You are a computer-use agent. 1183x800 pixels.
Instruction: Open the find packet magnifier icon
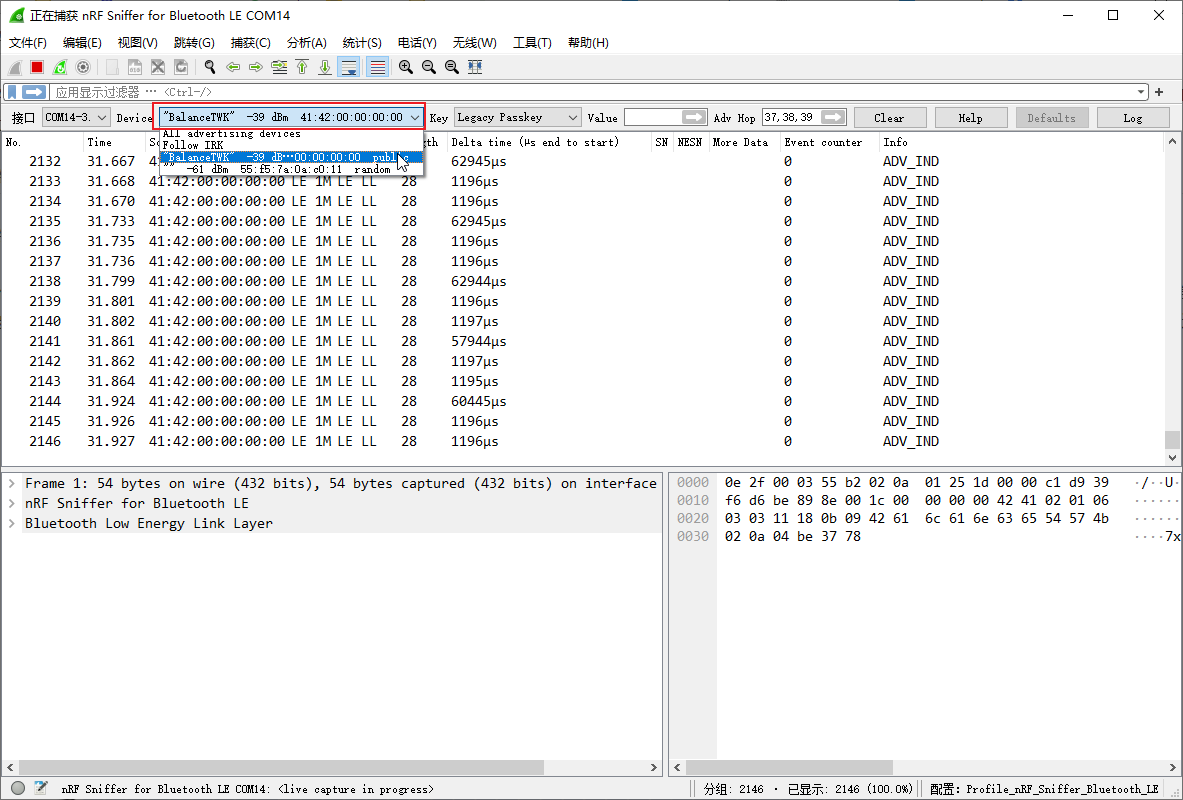209,66
